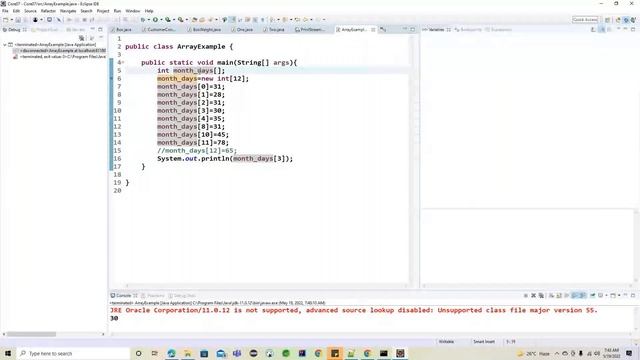Click the Debug launch icon

(x=143, y=20)
